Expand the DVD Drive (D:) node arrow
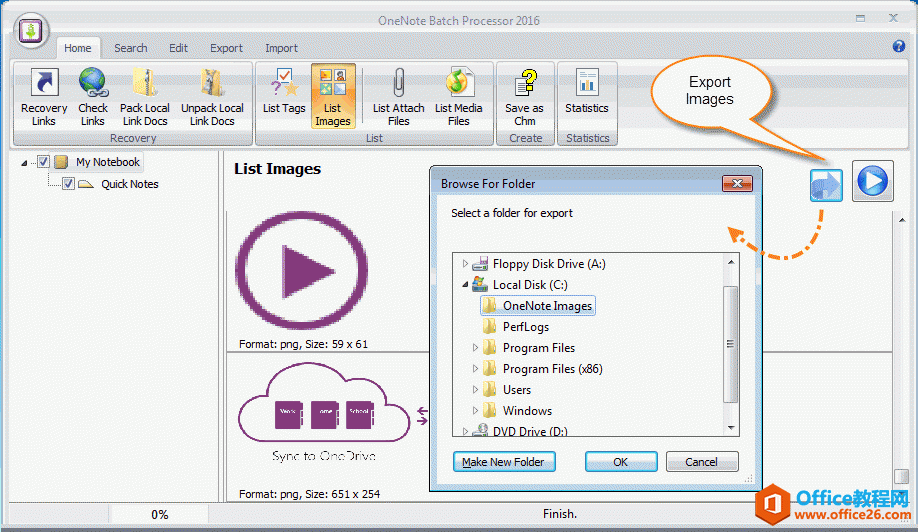 click(465, 431)
